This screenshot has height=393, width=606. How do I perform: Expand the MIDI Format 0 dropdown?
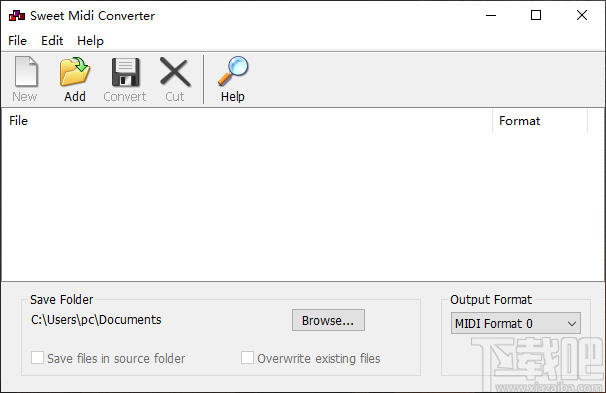pos(516,323)
